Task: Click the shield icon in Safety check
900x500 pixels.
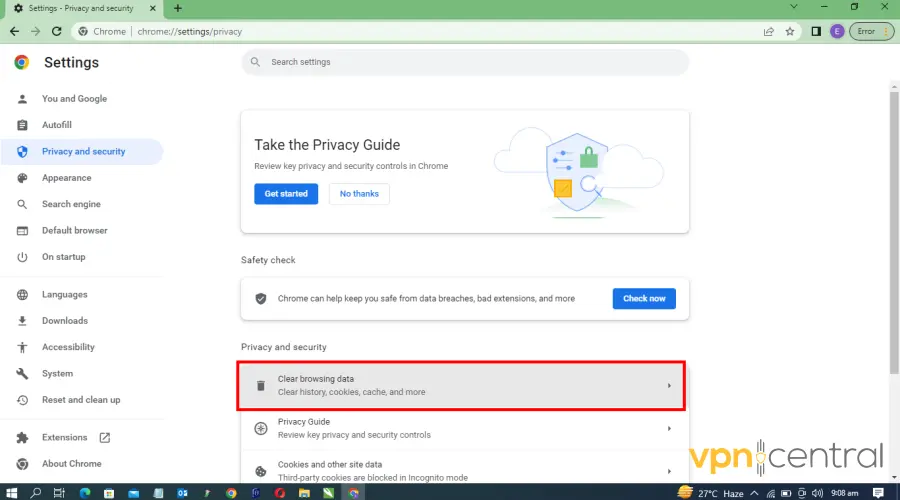Action: (x=261, y=299)
